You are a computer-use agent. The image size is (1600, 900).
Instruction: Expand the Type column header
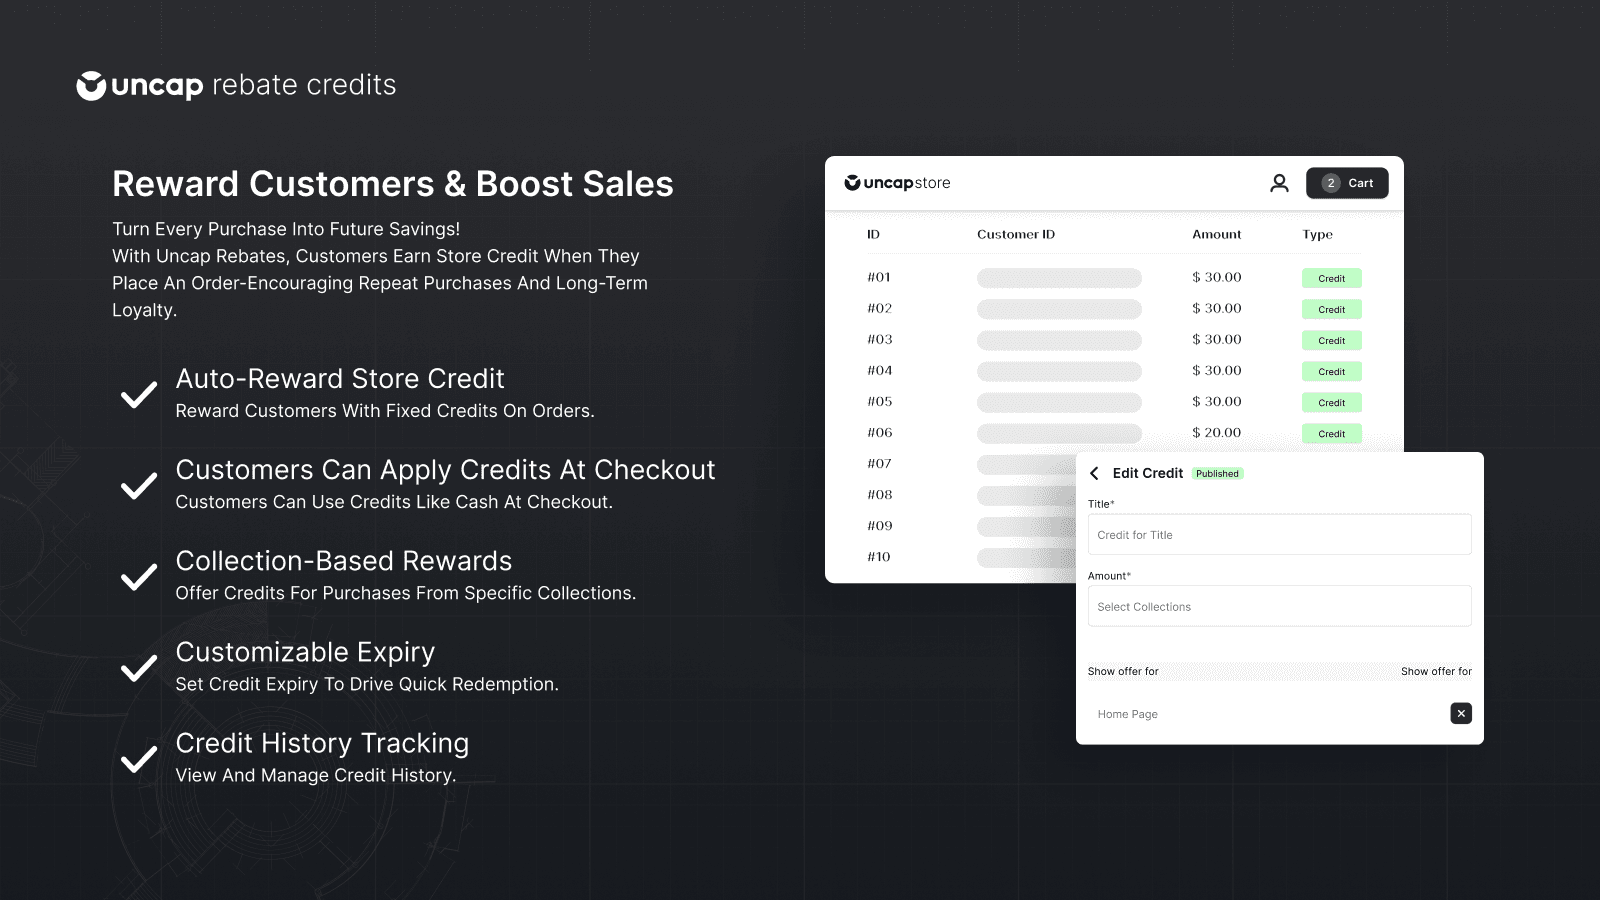point(1317,234)
